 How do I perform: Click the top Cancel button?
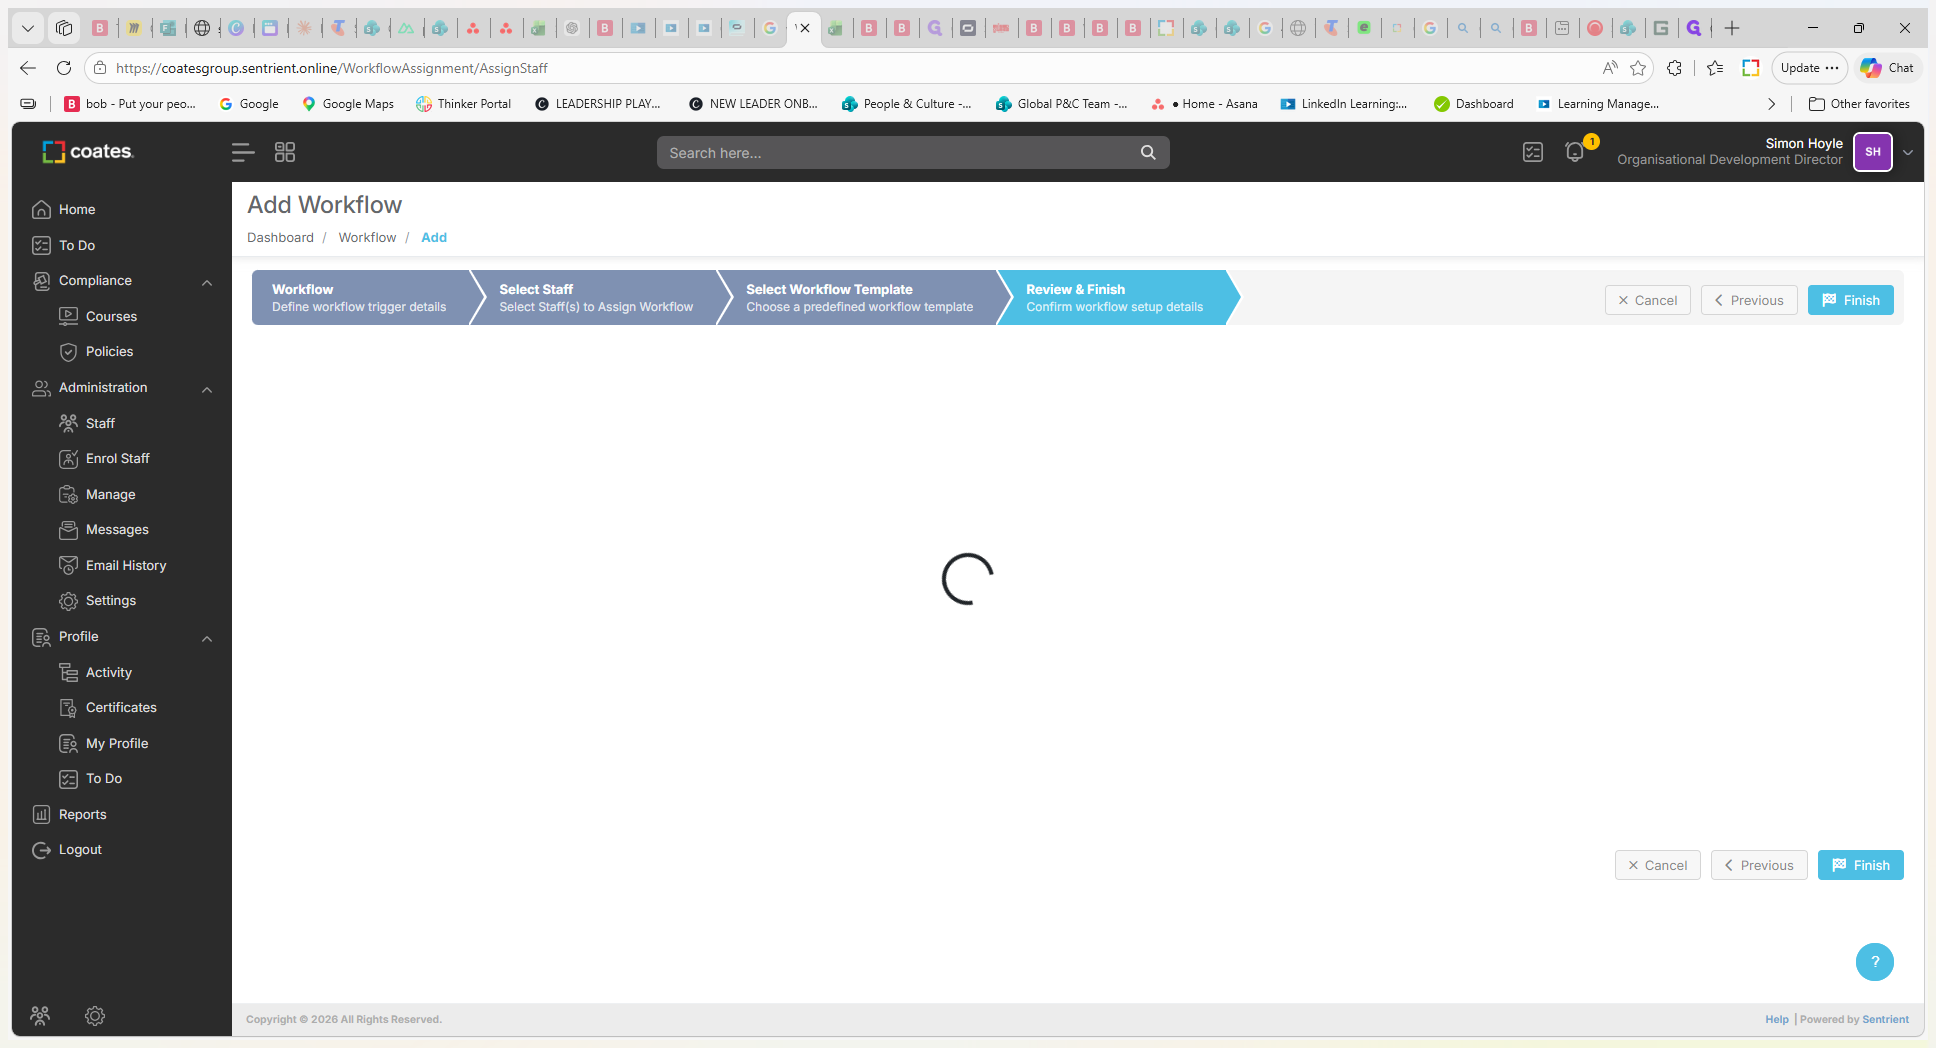pos(1648,300)
